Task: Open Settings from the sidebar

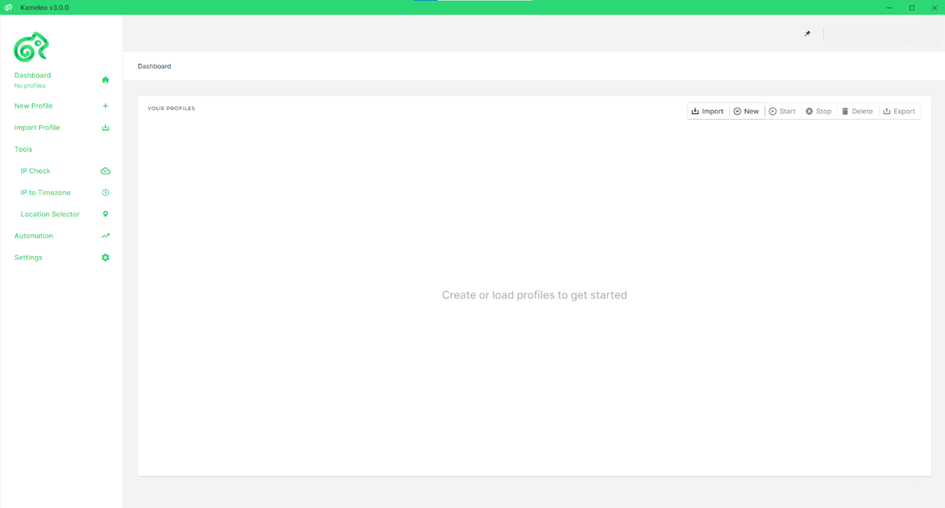Action: (28, 257)
